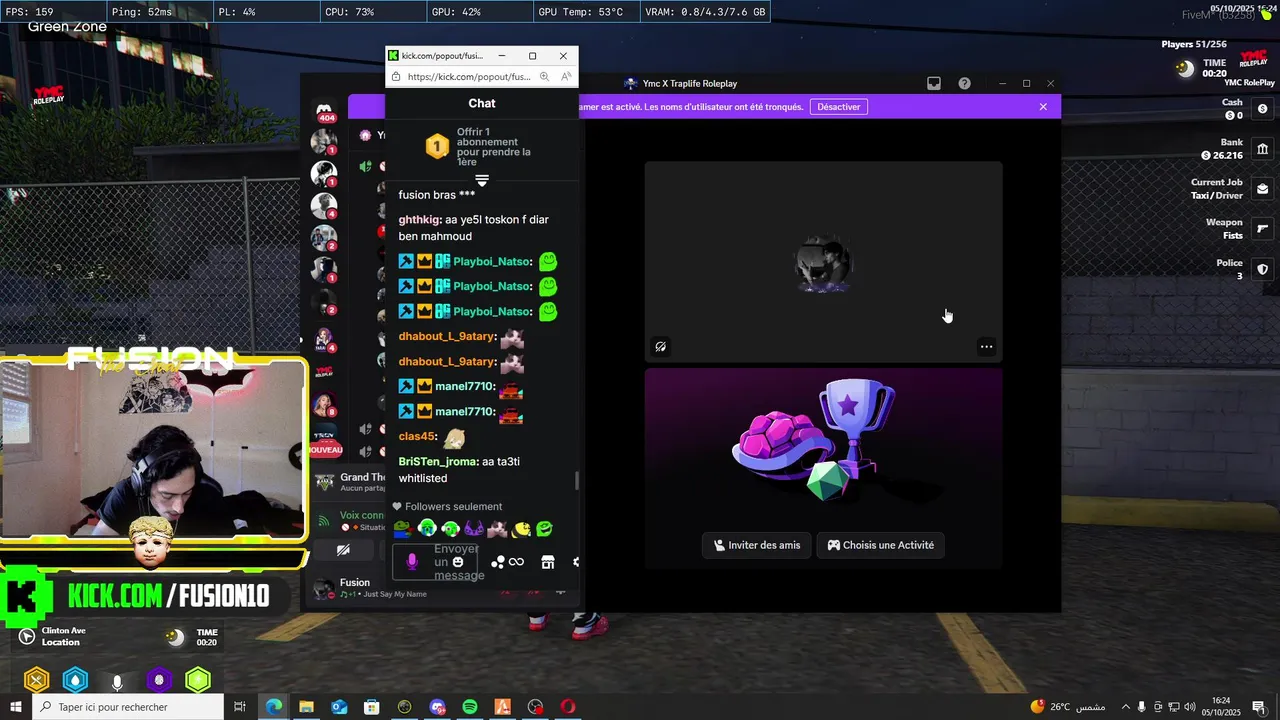1280x720 pixels.
Task: Click the Discord inbox icon
Action: point(934,84)
